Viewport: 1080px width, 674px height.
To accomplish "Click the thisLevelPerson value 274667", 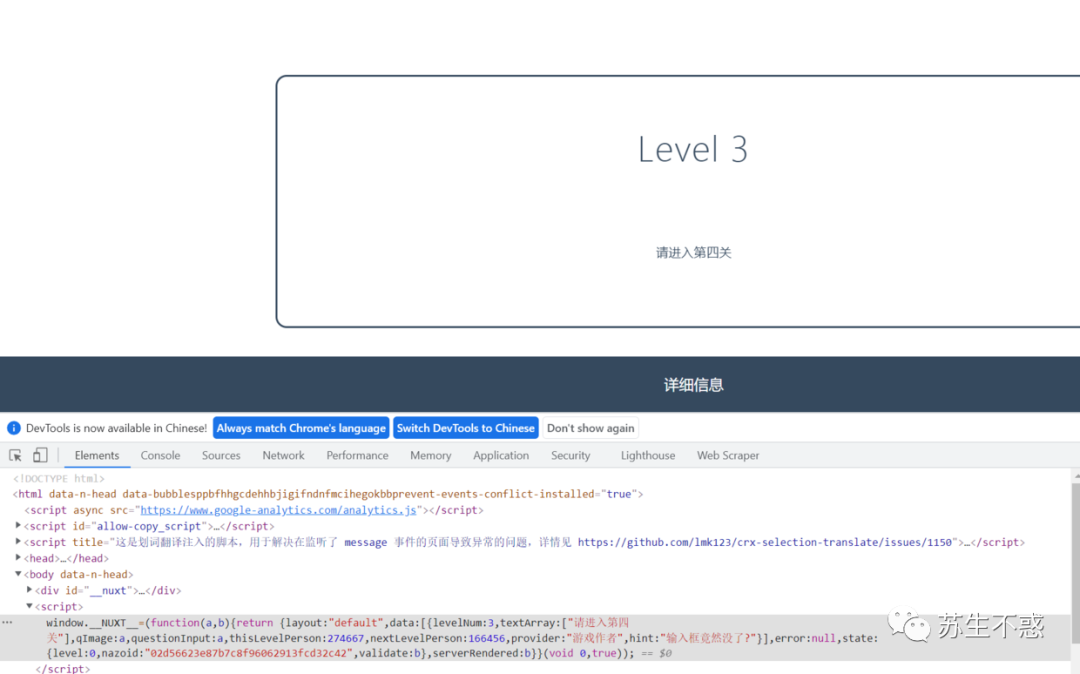I will pos(345,638).
